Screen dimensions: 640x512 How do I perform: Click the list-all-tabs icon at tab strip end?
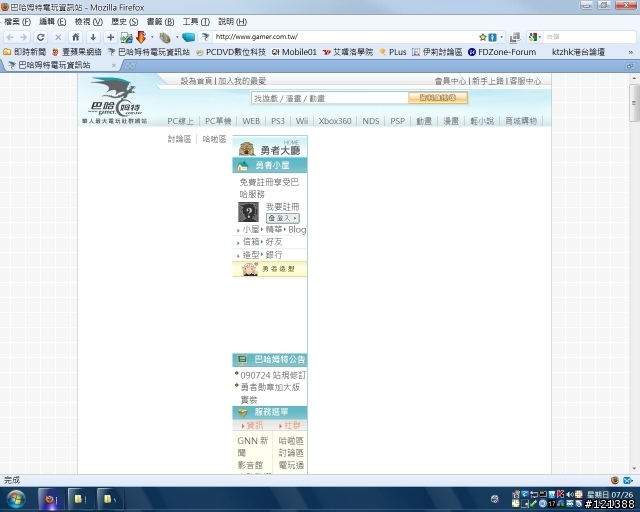tap(629, 65)
